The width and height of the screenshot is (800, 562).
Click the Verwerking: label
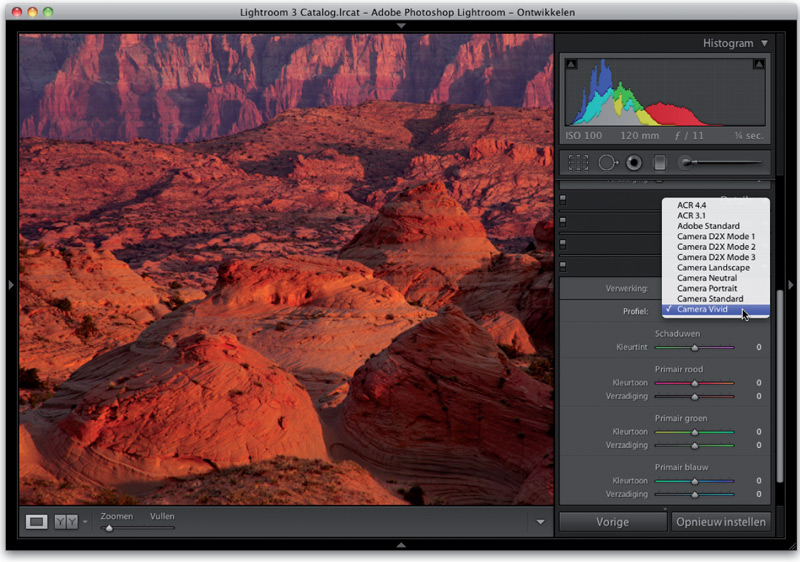(627, 288)
